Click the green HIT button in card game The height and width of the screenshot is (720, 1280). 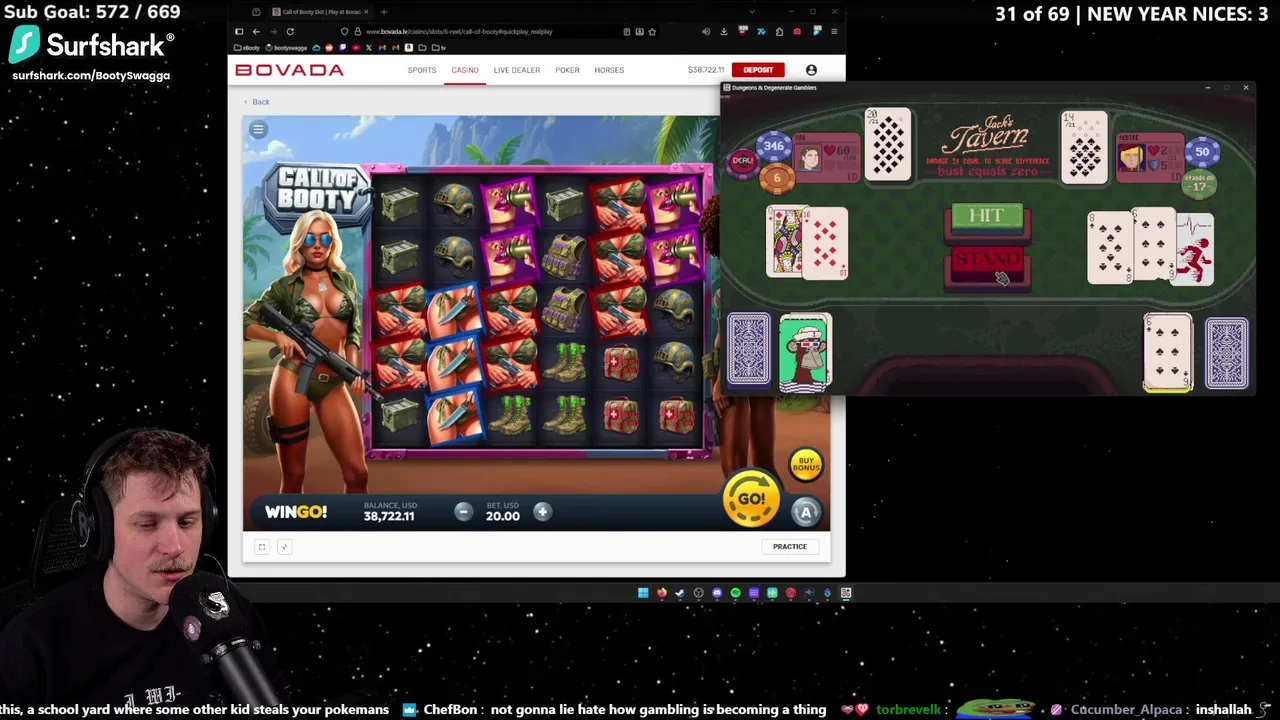[x=987, y=216]
